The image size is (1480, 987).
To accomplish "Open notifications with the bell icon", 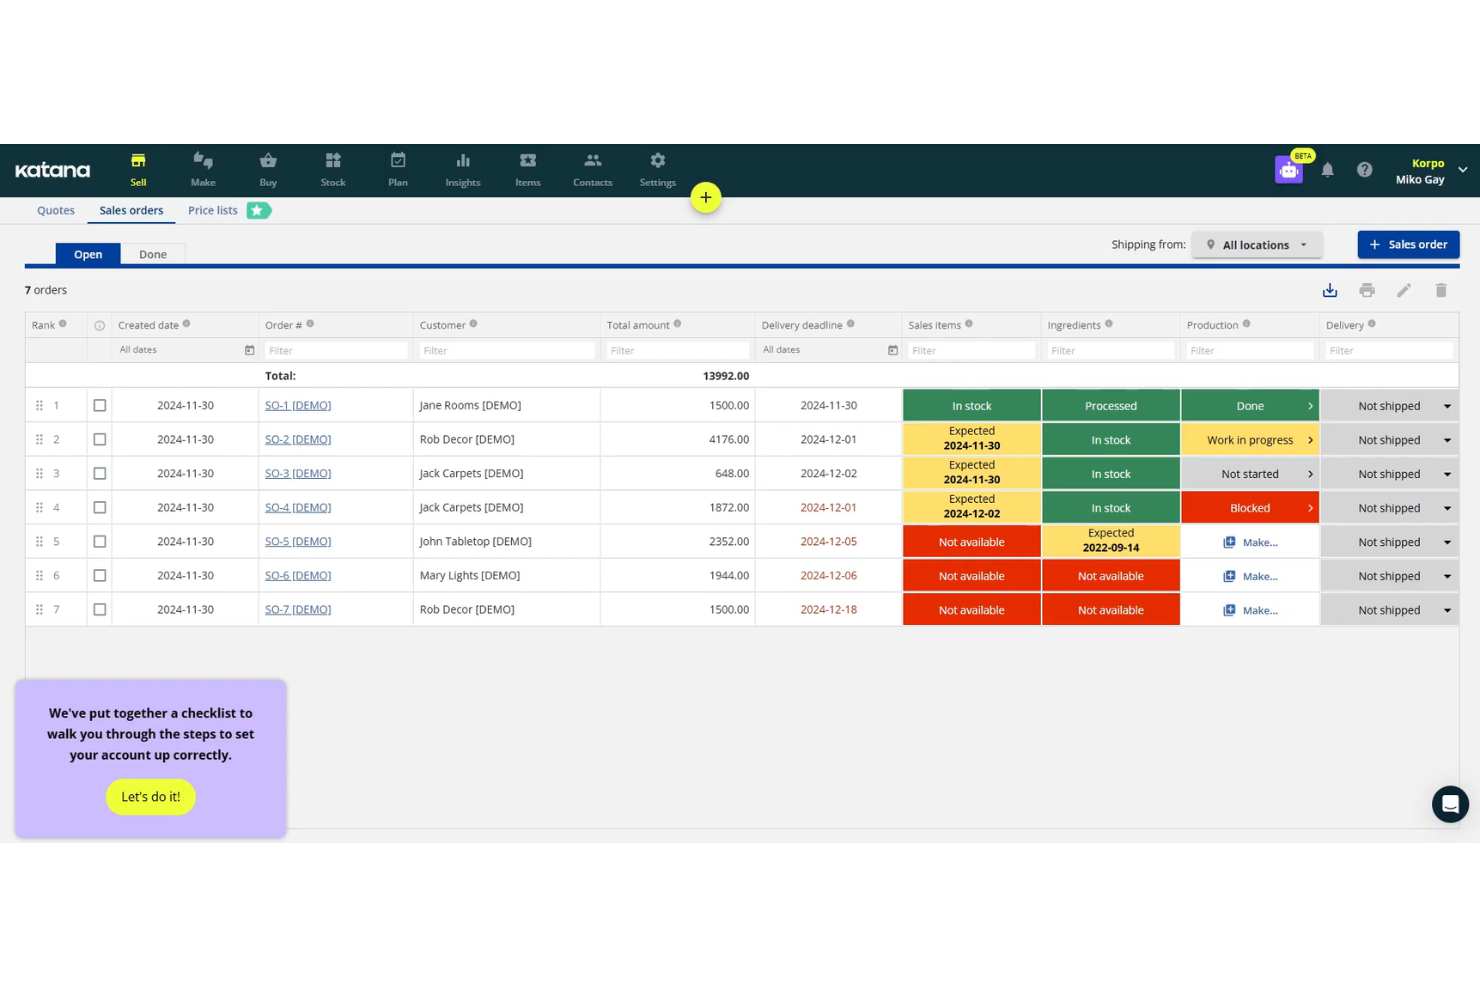I will pyautogui.click(x=1327, y=170).
